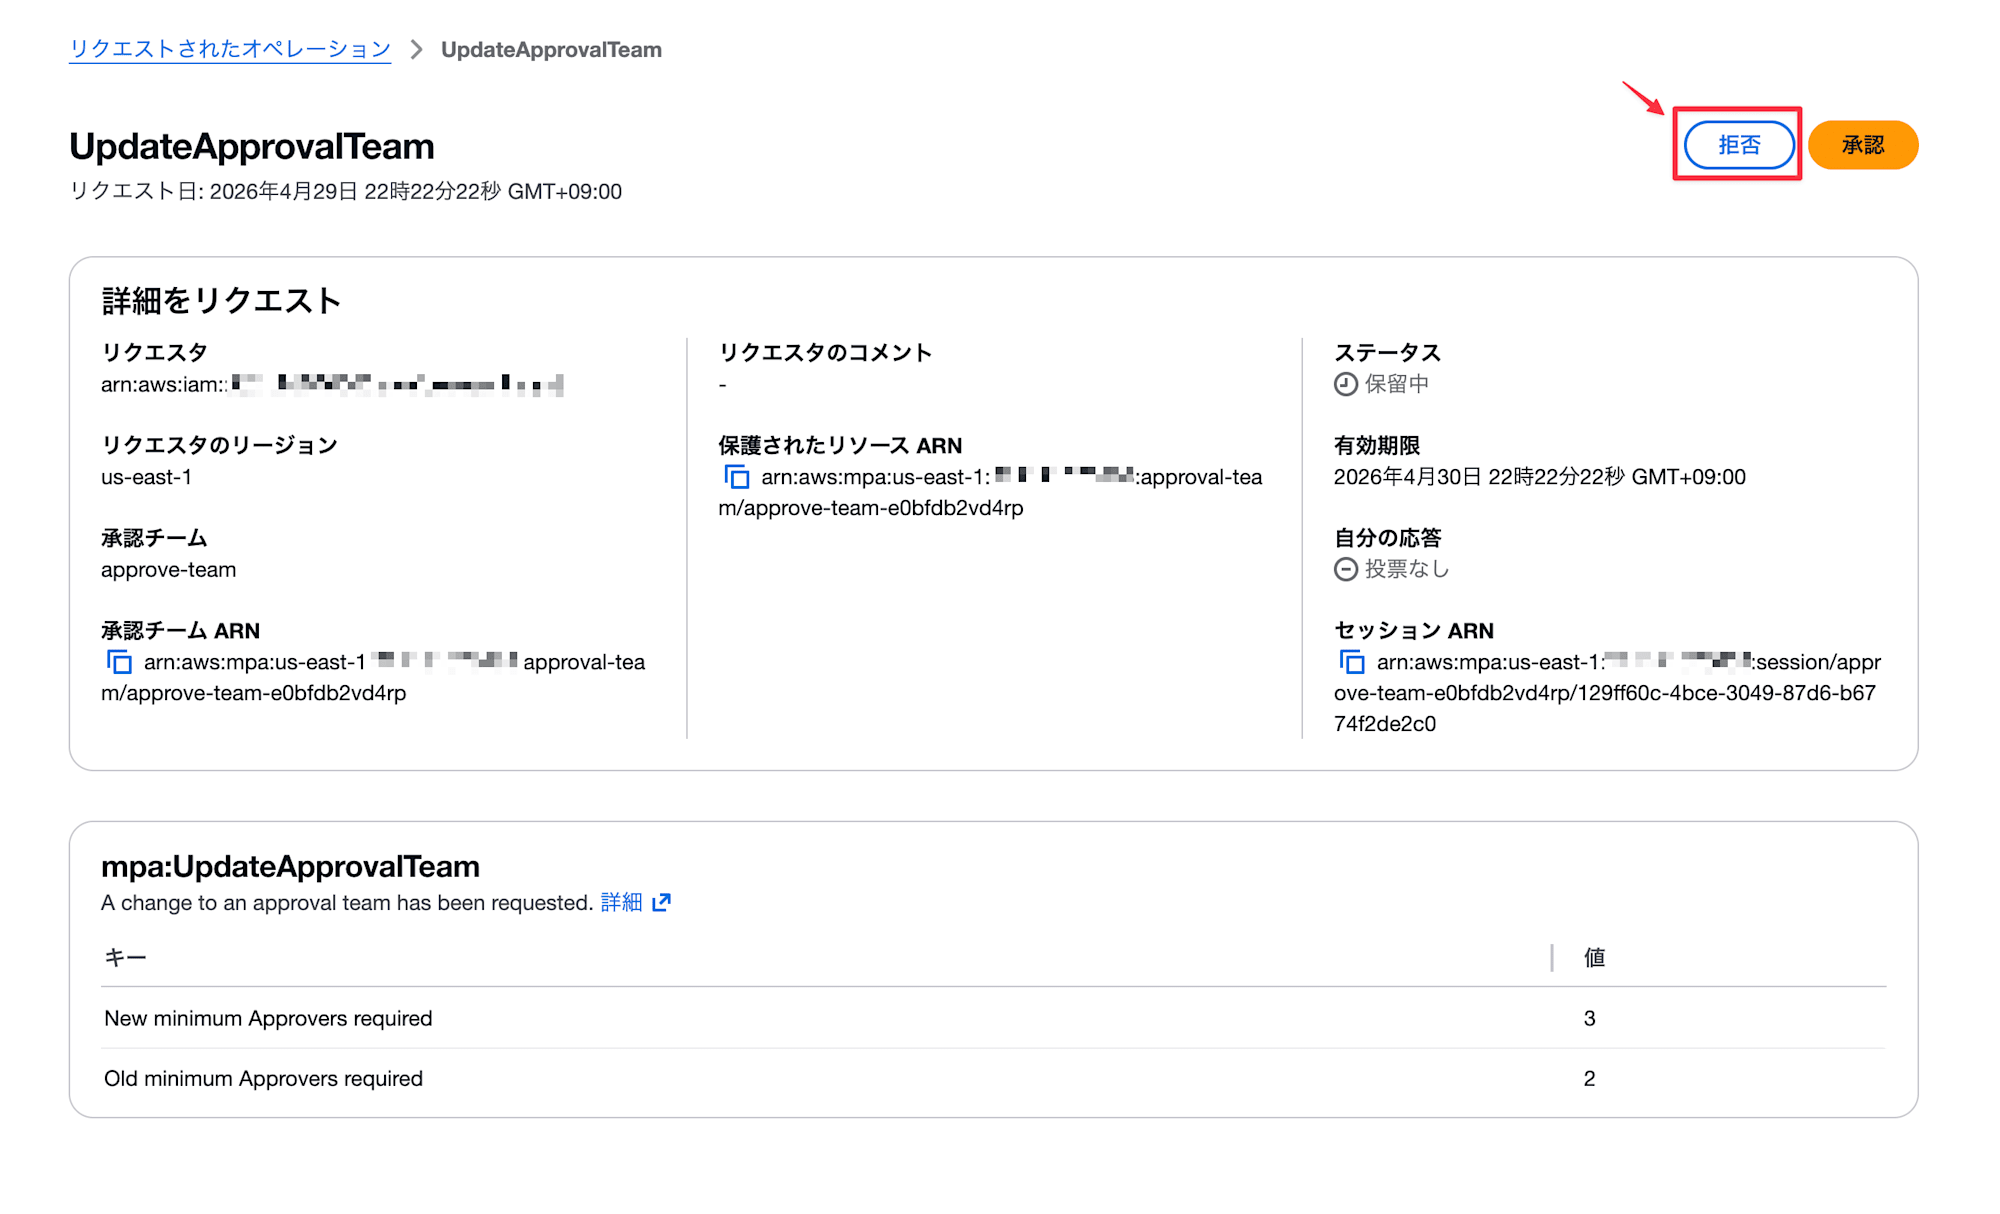Click the キー column header
Image resolution: width=2000 pixels, height=1214 pixels.
coord(123,957)
